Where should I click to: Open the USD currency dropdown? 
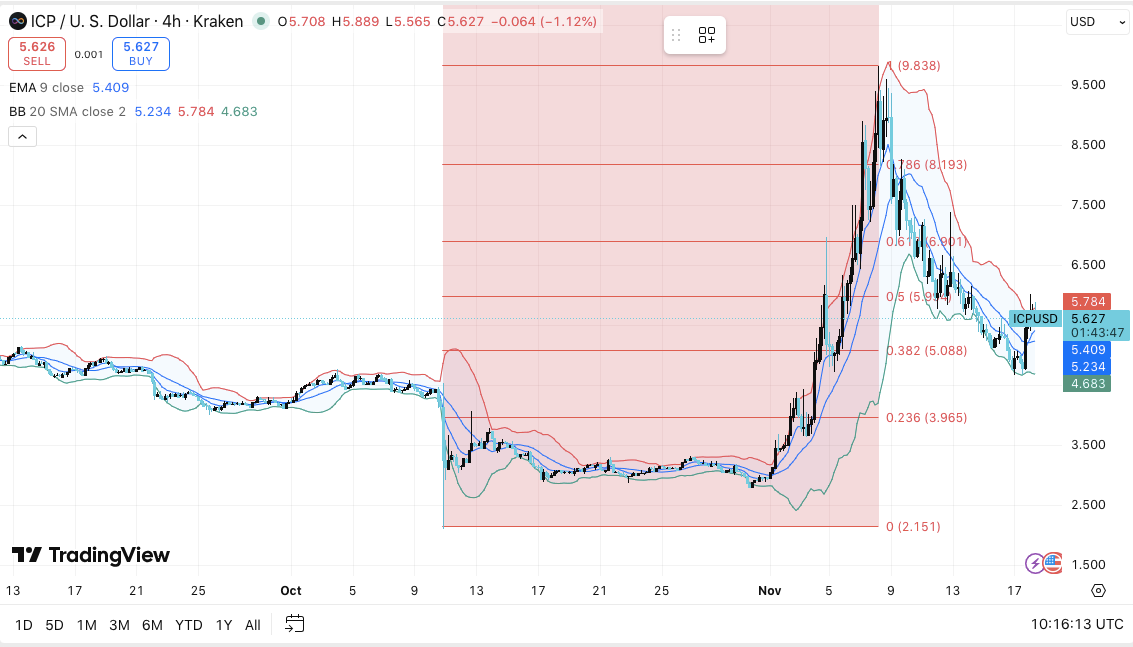click(x=1096, y=21)
